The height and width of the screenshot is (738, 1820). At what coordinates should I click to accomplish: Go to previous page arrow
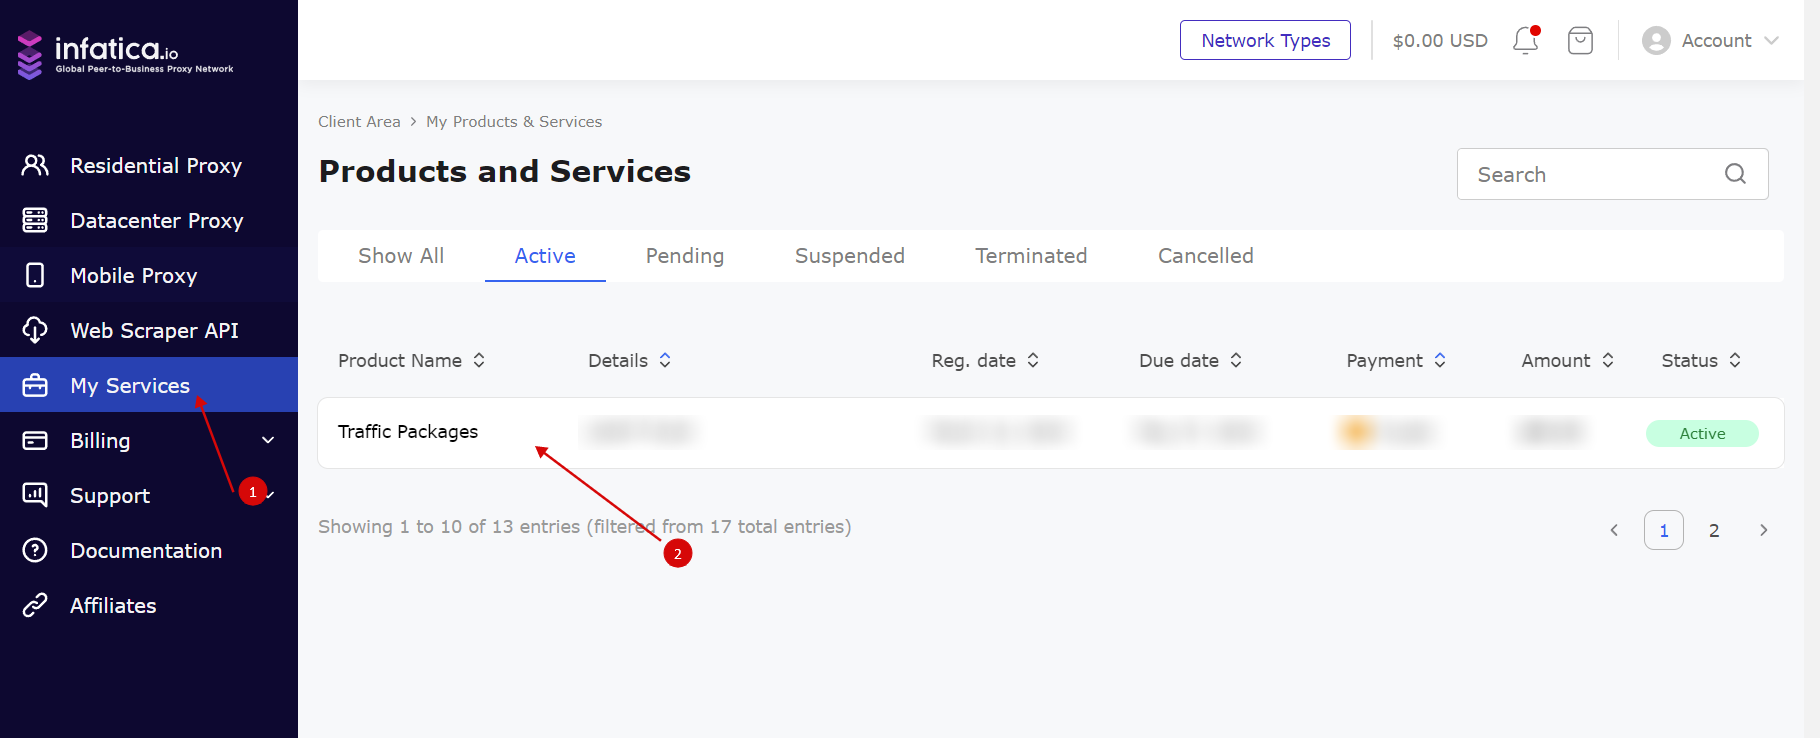1614,530
